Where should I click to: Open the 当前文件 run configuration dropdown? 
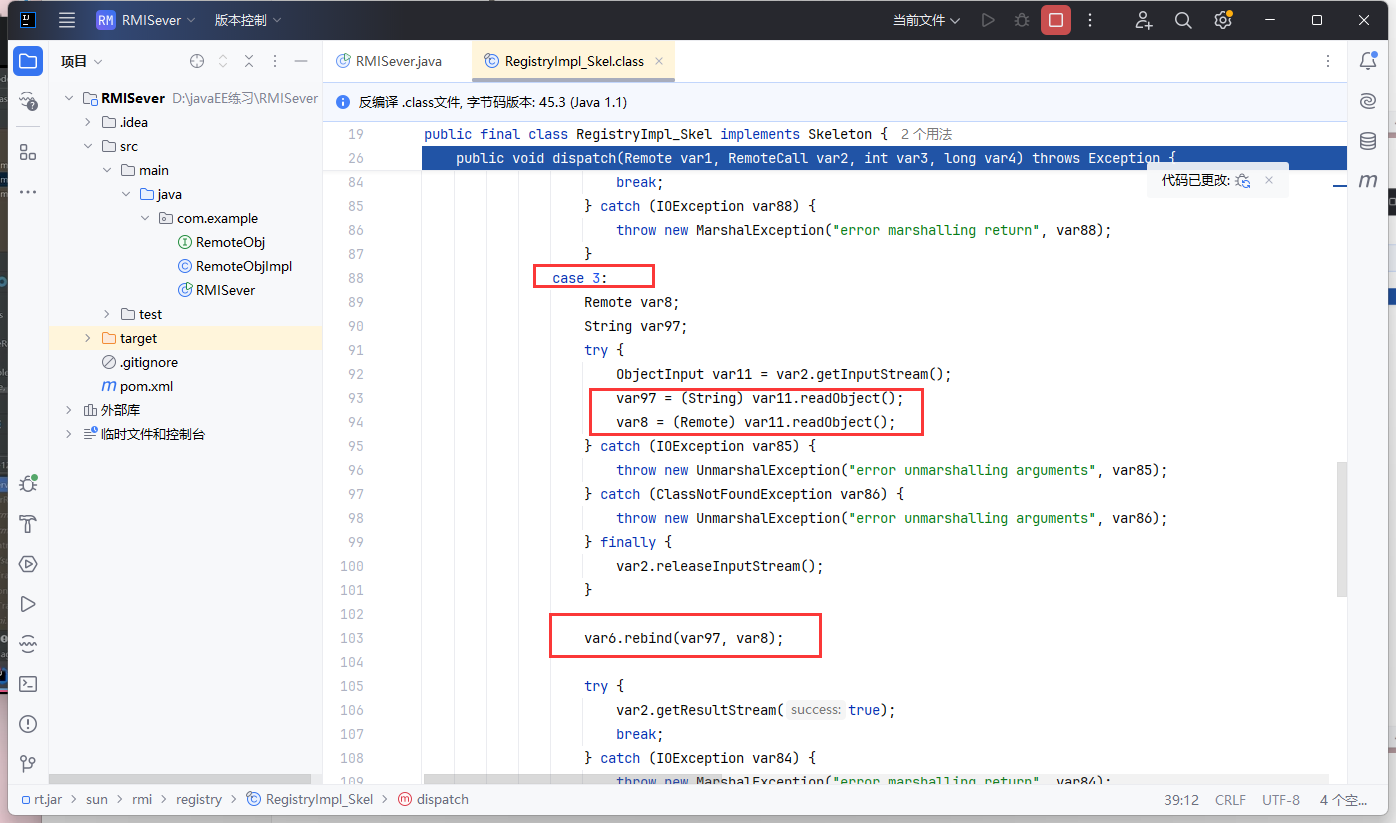point(926,20)
